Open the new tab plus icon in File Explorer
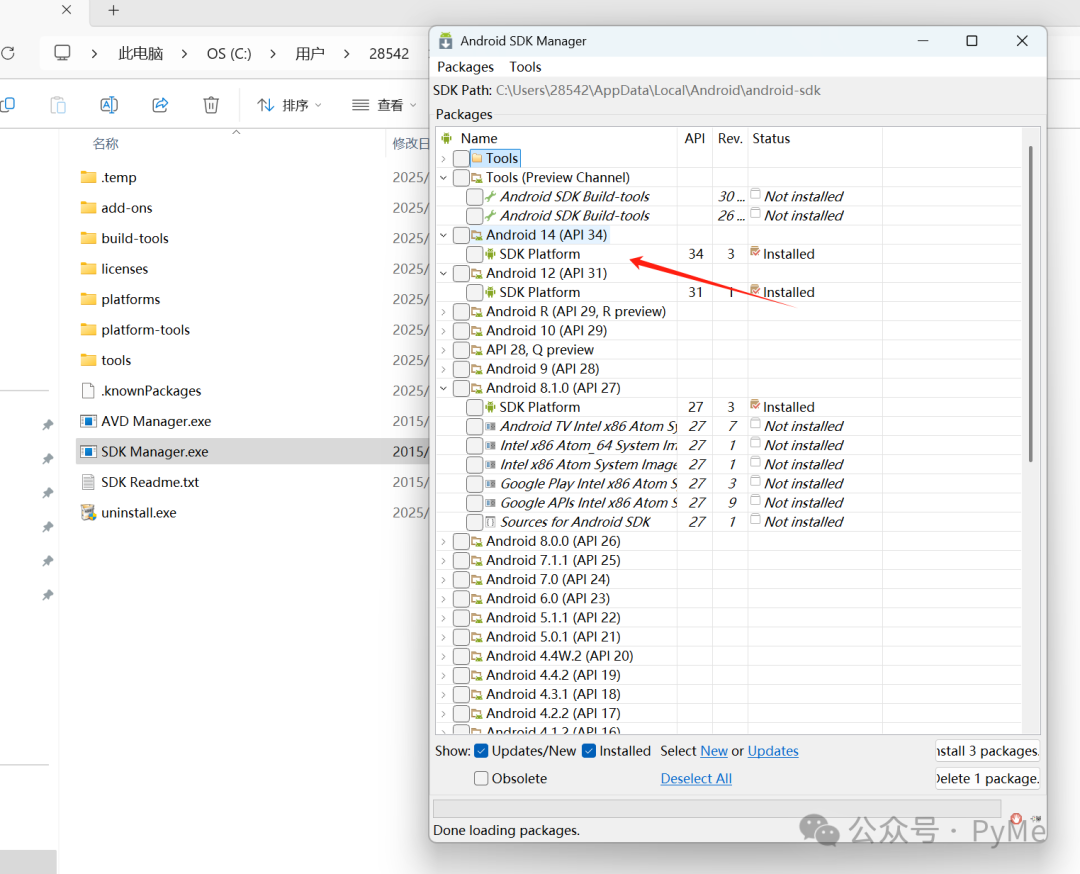Viewport: 1080px width, 874px height. coord(114,10)
